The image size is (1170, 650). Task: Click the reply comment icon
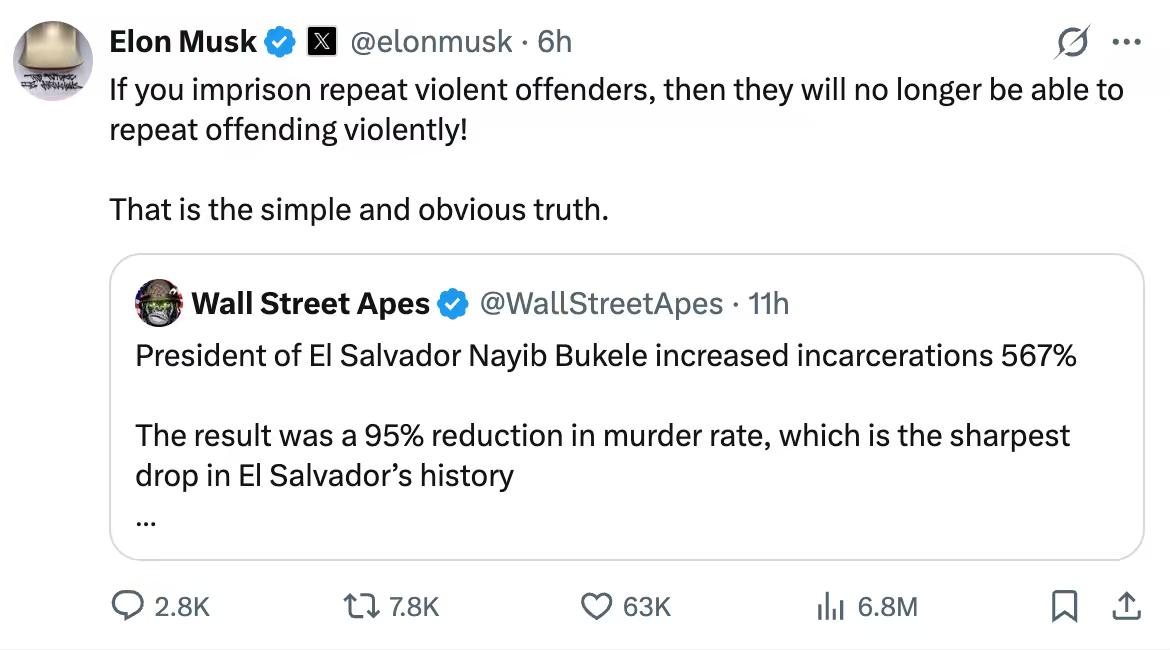click(x=128, y=606)
